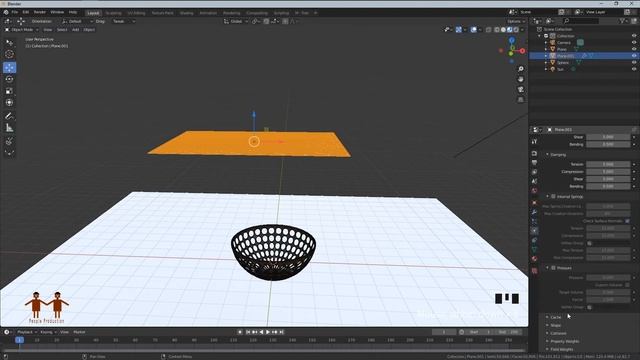Activate the Rotate tool
Image resolution: width=640 pixels, height=360 pixels.
click(x=9, y=79)
